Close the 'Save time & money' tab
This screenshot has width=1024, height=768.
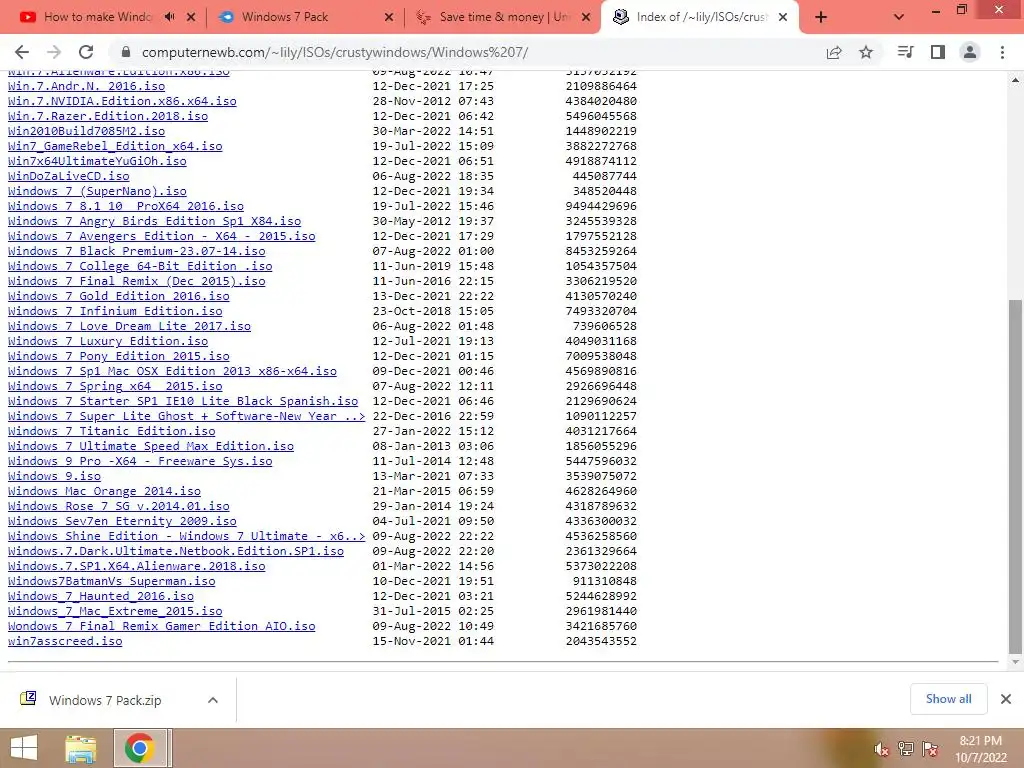tap(586, 17)
